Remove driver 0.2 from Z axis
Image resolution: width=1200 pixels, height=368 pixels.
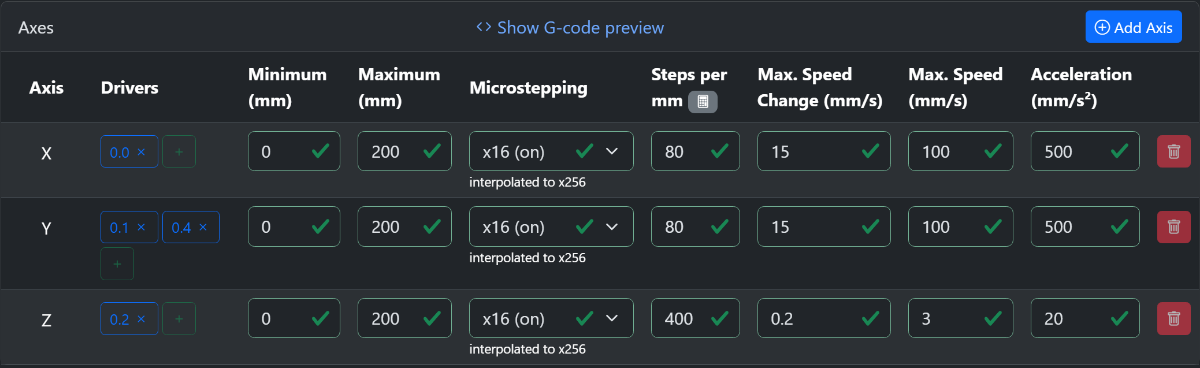click(141, 319)
